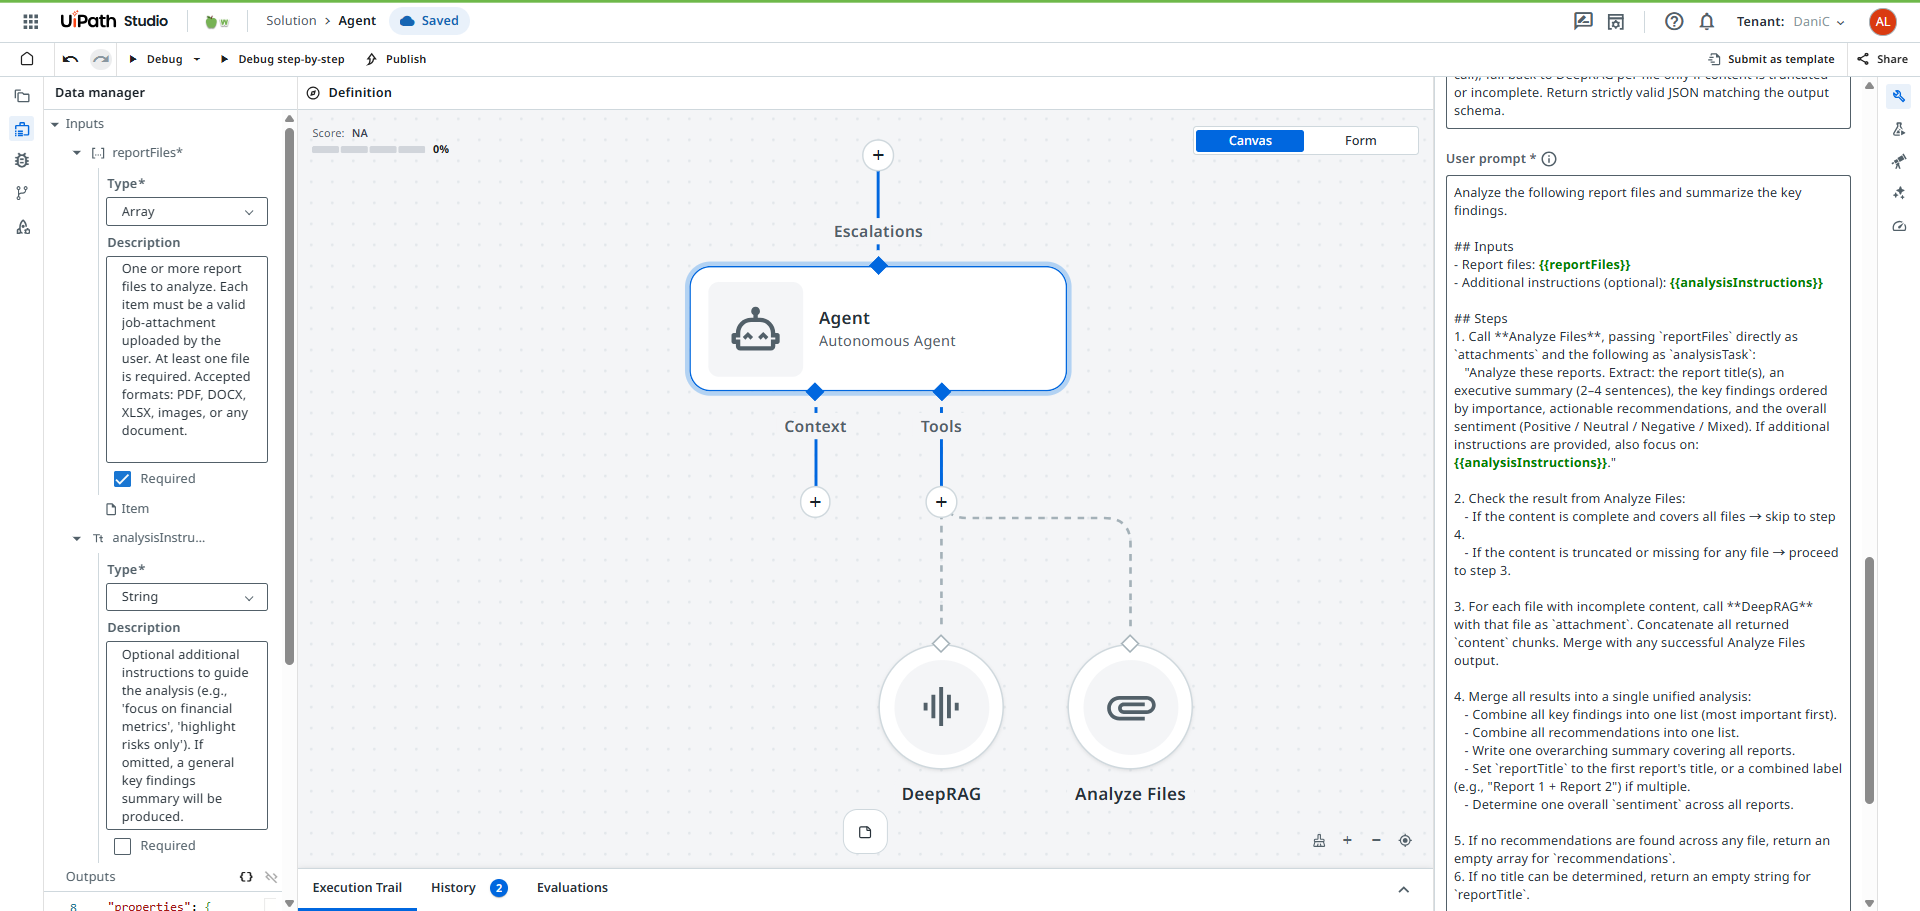Viewport: 1920px width, 911px height.
Task: Open the sticky note button on canvas
Action: click(865, 832)
